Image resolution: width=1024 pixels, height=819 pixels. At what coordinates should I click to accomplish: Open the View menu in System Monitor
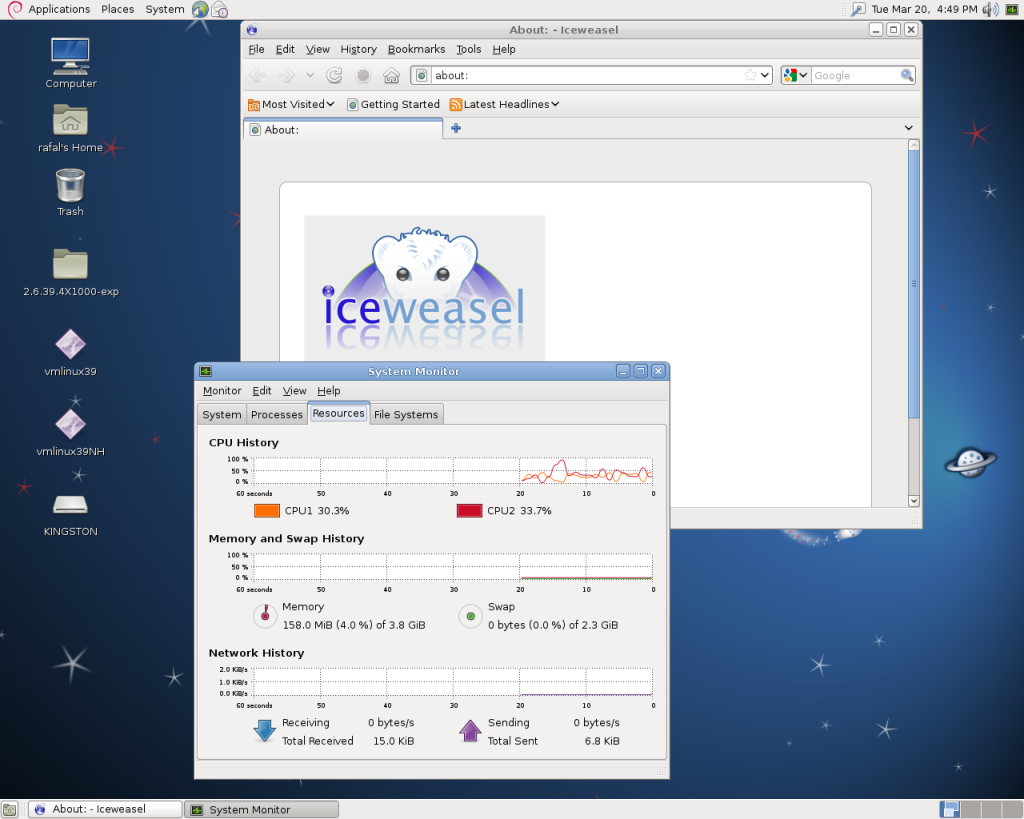coord(295,391)
